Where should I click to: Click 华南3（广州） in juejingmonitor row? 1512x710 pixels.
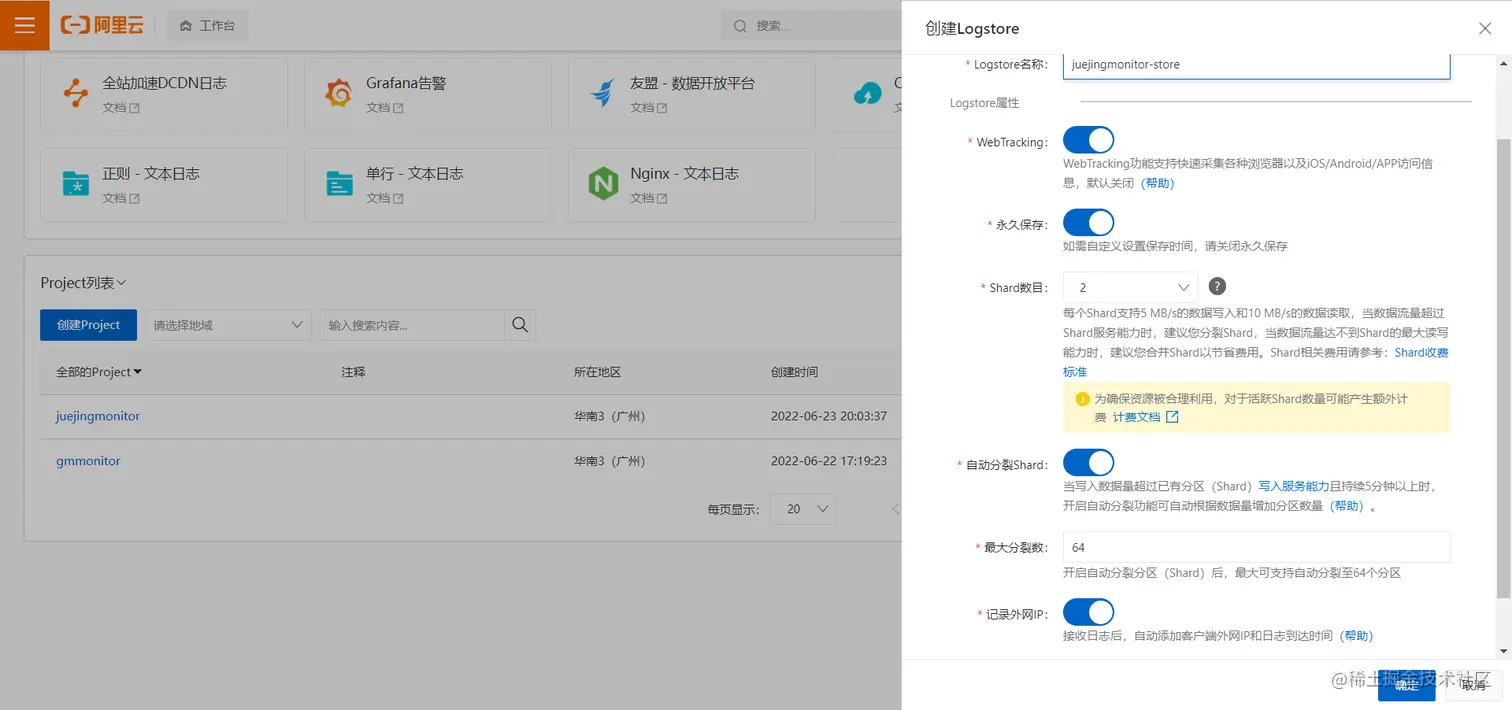(610, 416)
